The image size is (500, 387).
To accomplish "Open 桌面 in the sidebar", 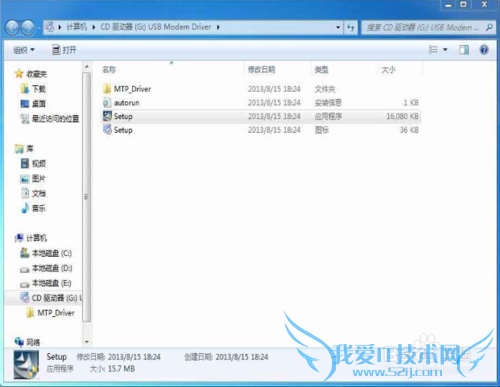I will [39, 104].
